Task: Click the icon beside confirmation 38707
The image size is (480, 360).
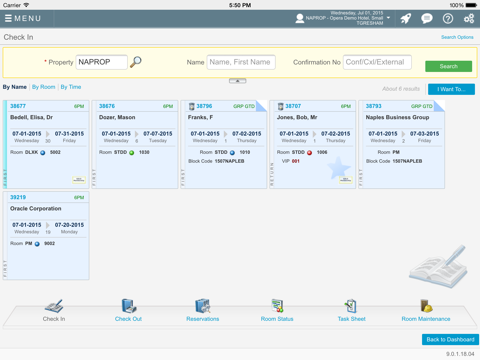Action: (280, 106)
